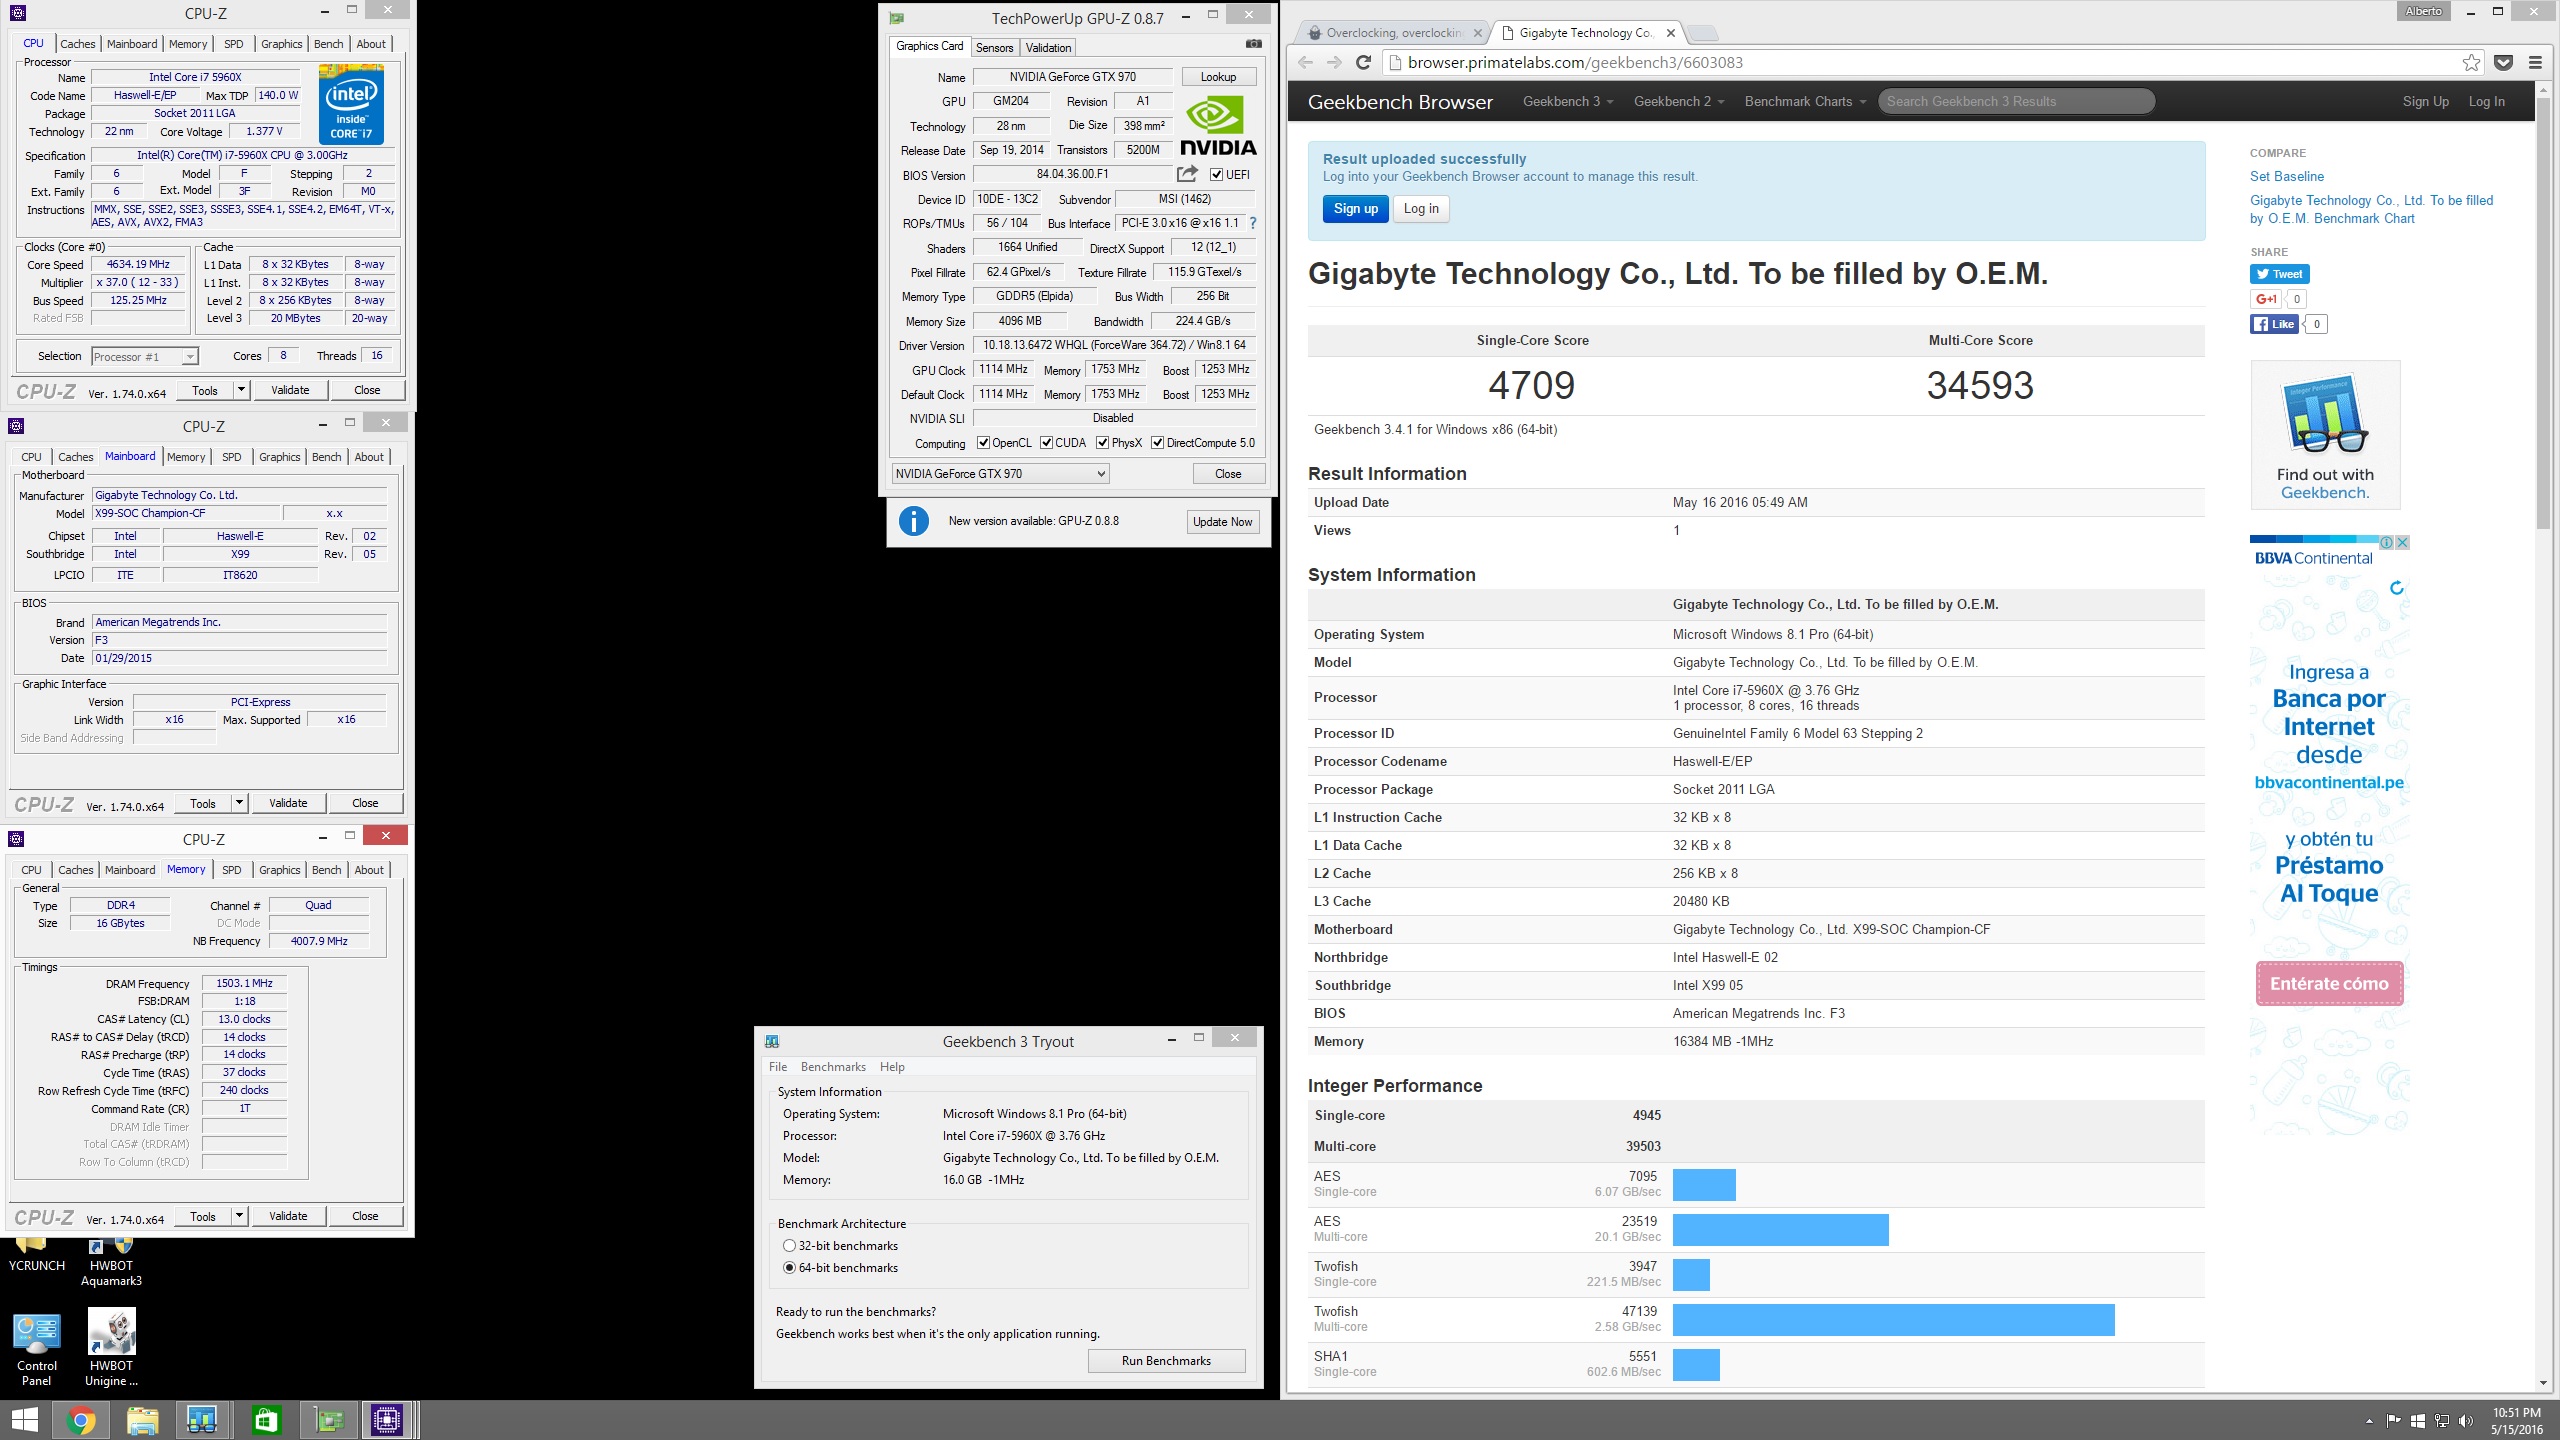This screenshot has height=1440, width=2560.
Task: Open the Benchmarks menu in Geekbench 3
Action: (x=833, y=1067)
